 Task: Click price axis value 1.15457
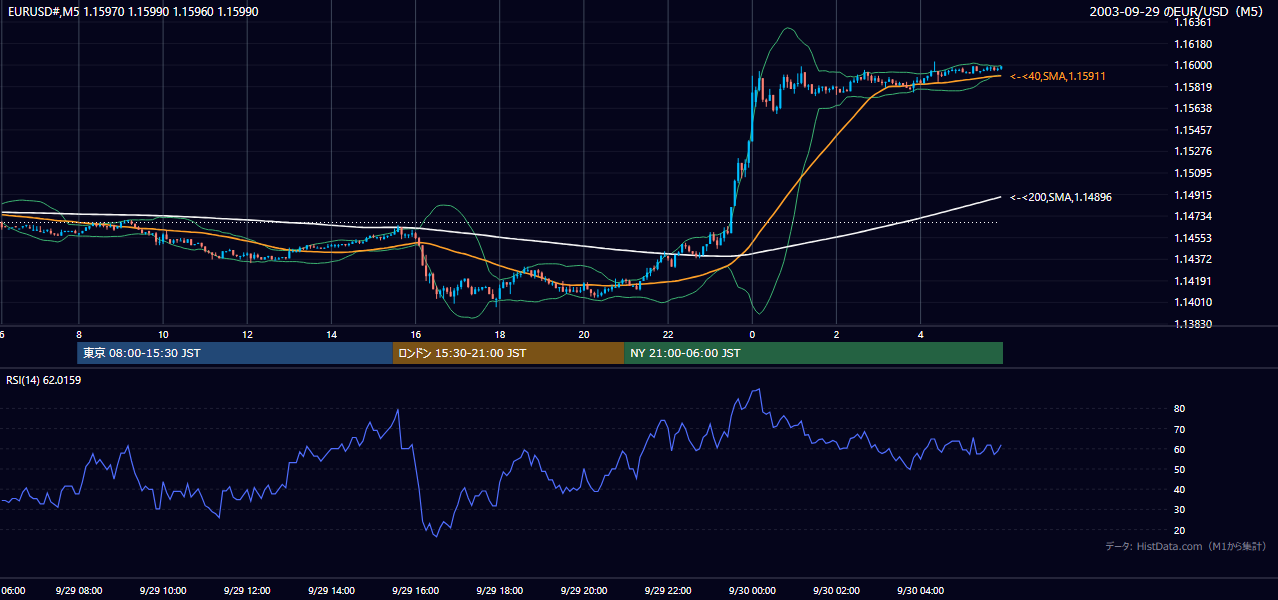[1193, 130]
